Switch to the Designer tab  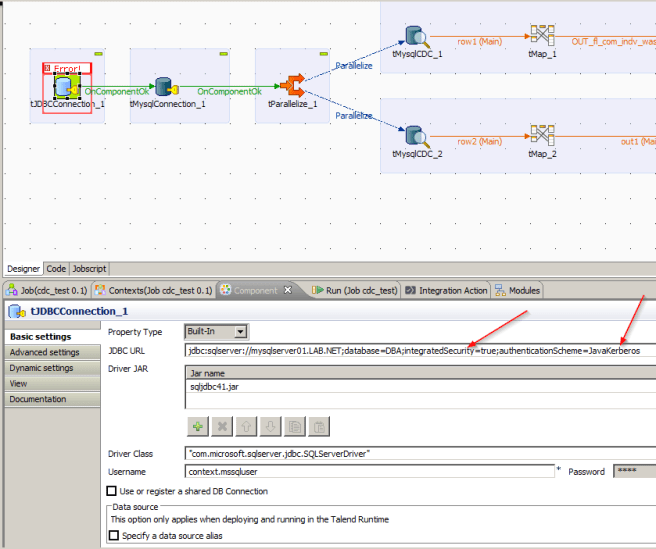click(x=23, y=269)
